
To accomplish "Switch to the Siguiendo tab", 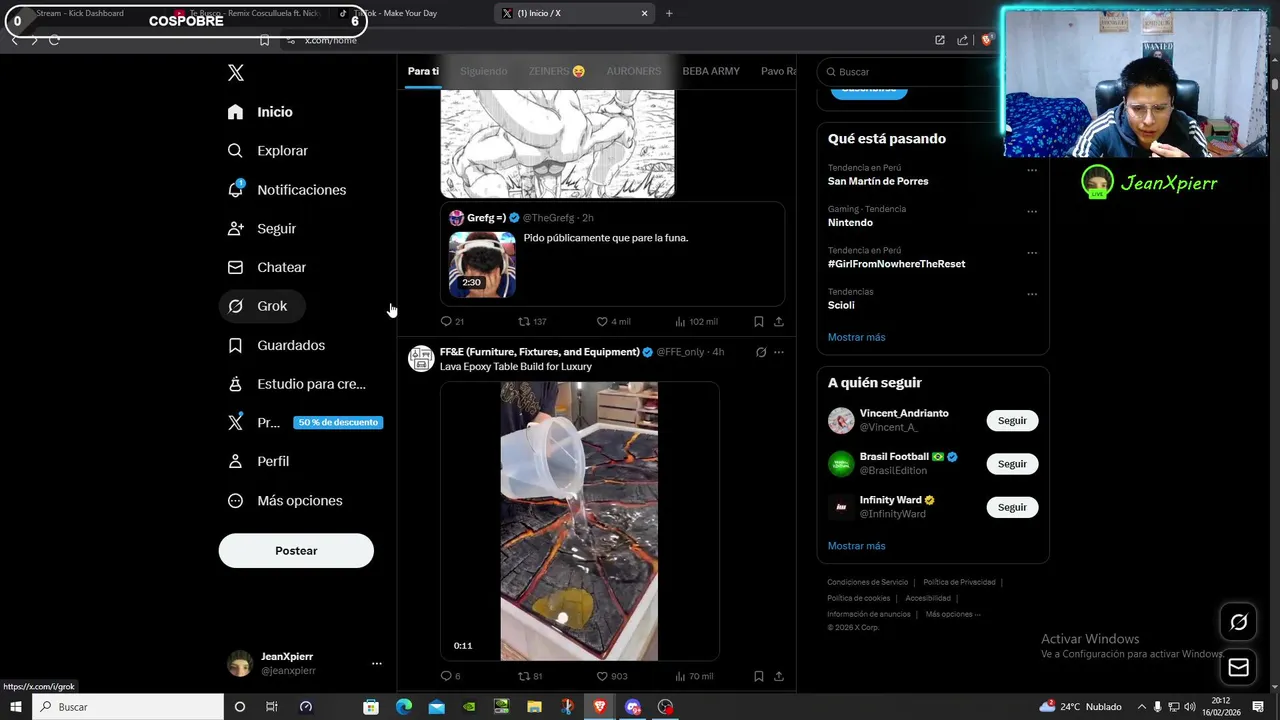I will click(x=484, y=71).
